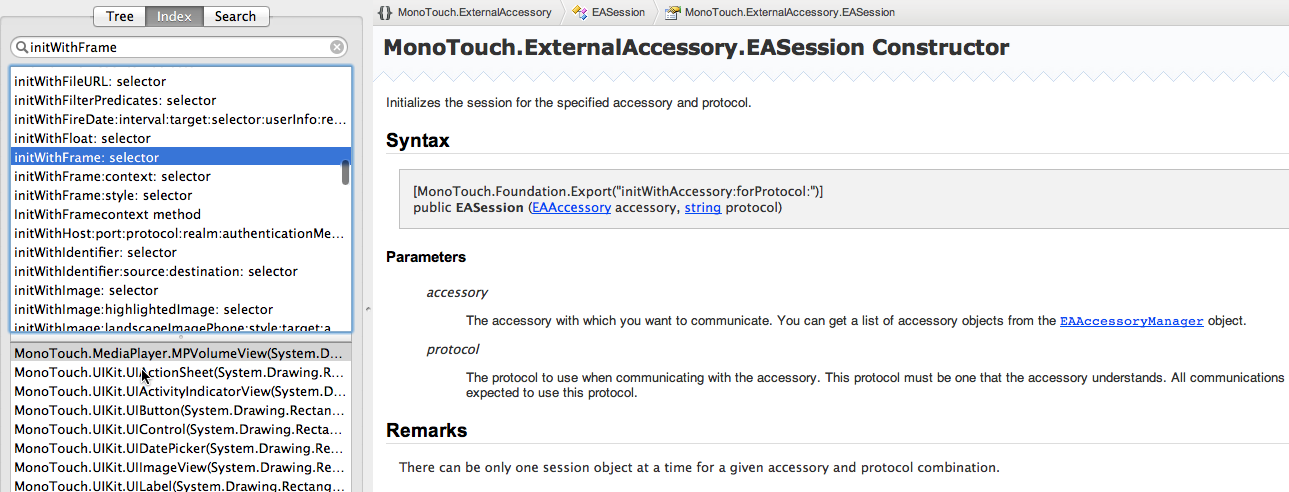Select initWithImage: selector entry
This screenshot has width=1289, height=492.
176,290
